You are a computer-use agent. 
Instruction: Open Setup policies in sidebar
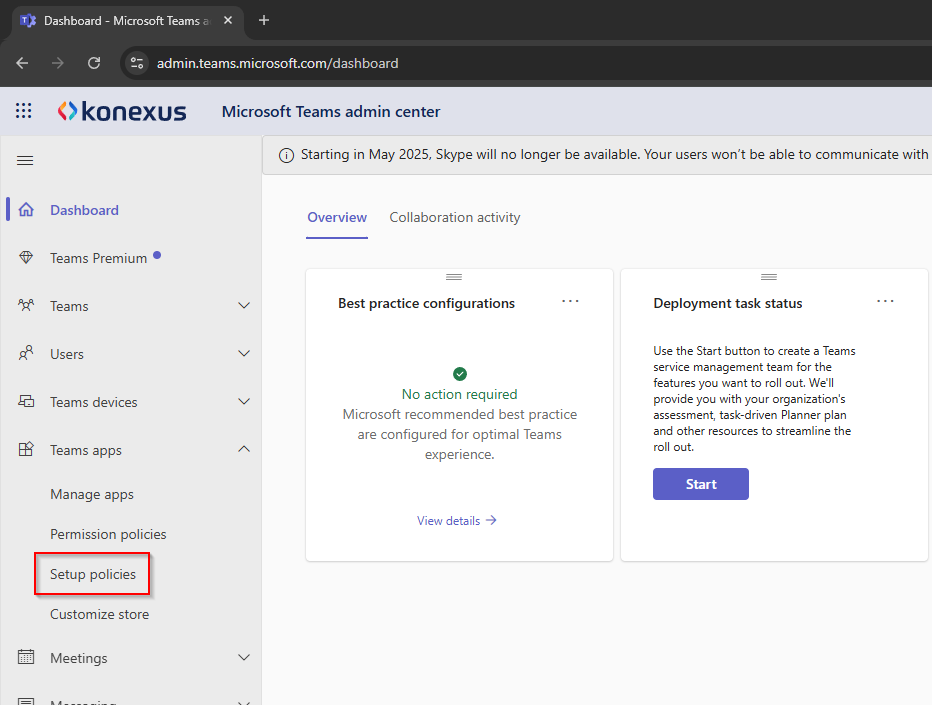click(93, 574)
